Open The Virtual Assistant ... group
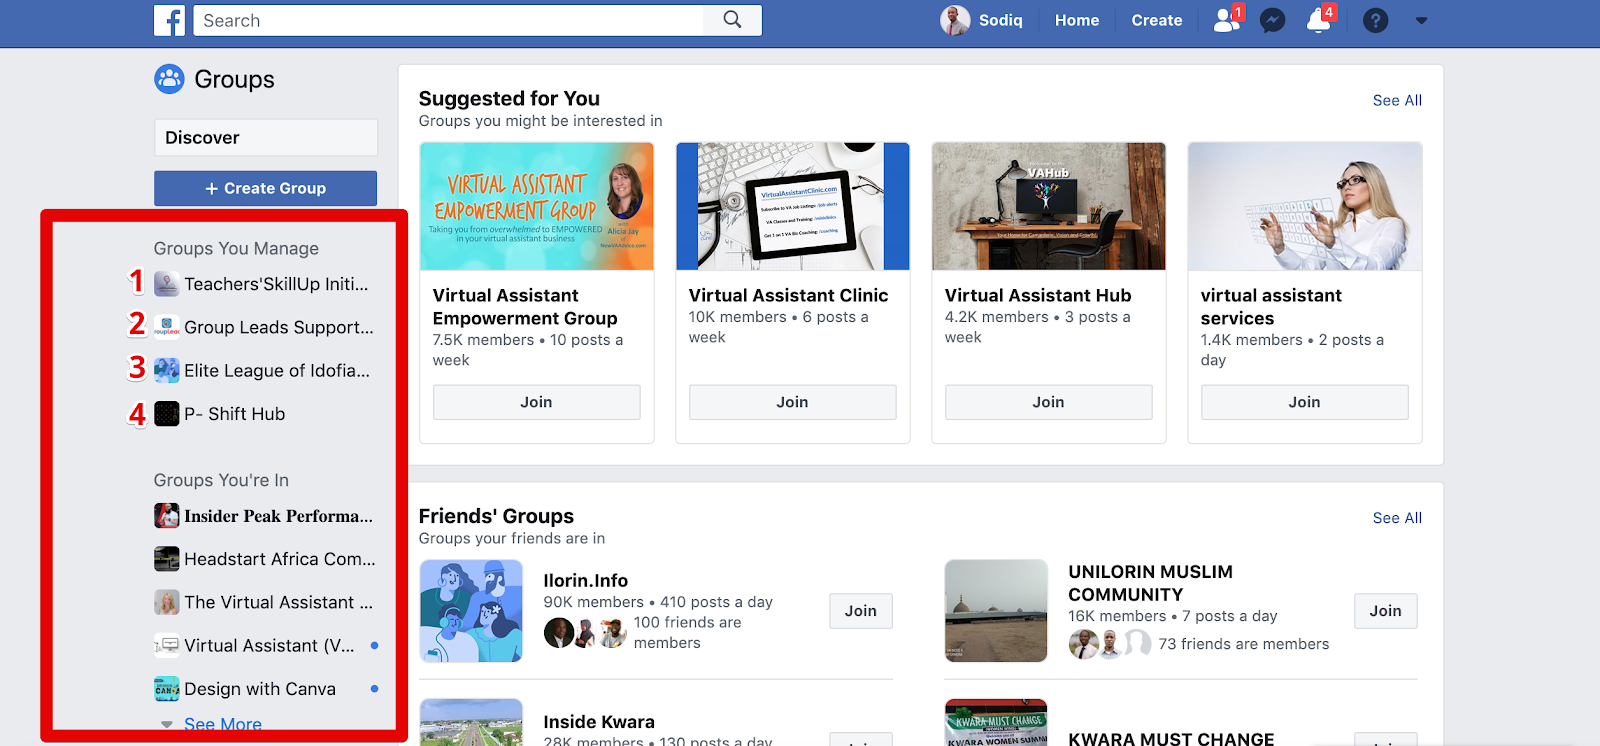This screenshot has height=746, width=1600. pos(278,602)
